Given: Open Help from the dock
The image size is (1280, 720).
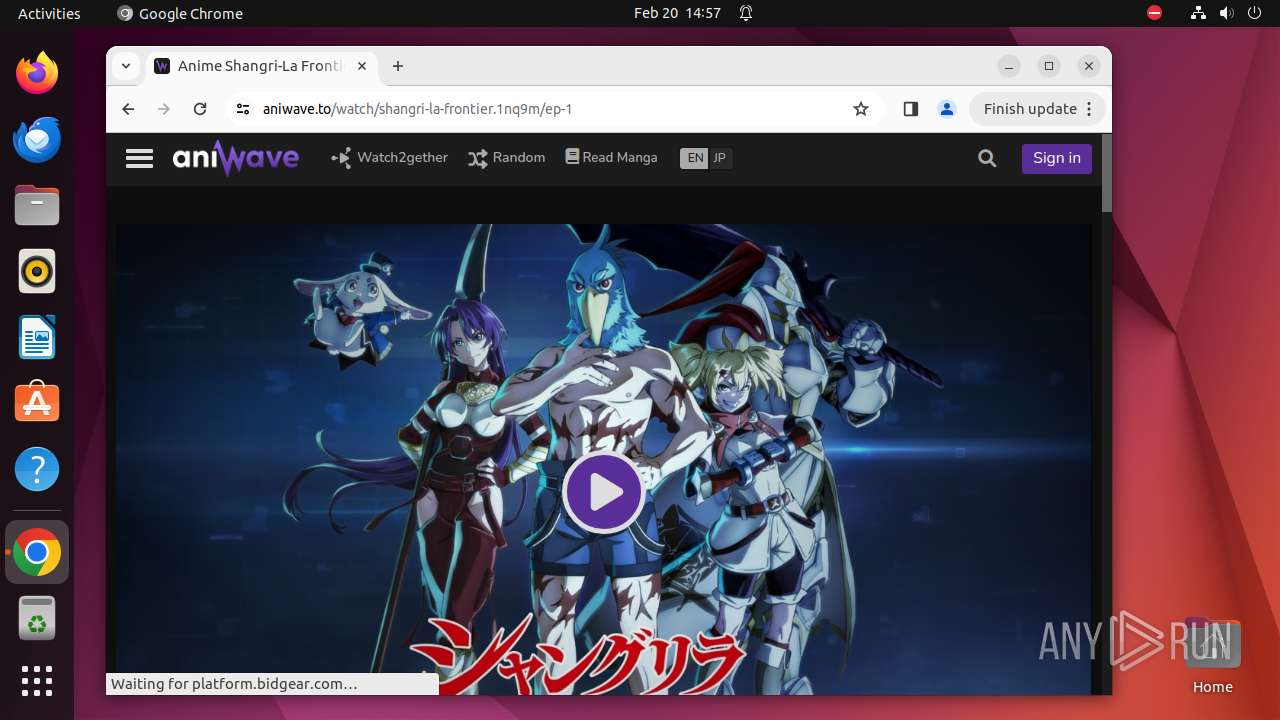Looking at the screenshot, I should click(37, 469).
